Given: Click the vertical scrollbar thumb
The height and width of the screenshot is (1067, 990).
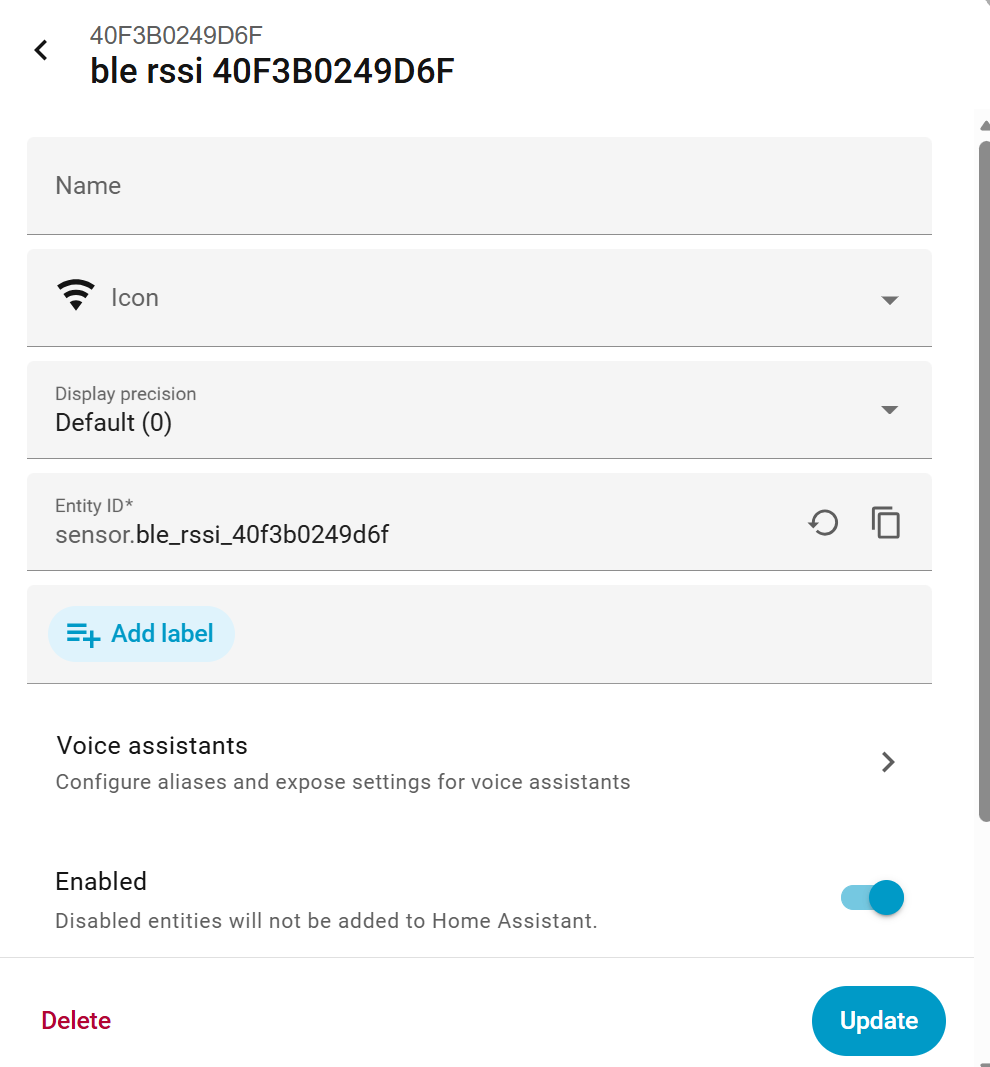Looking at the screenshot, I should 983,480.
